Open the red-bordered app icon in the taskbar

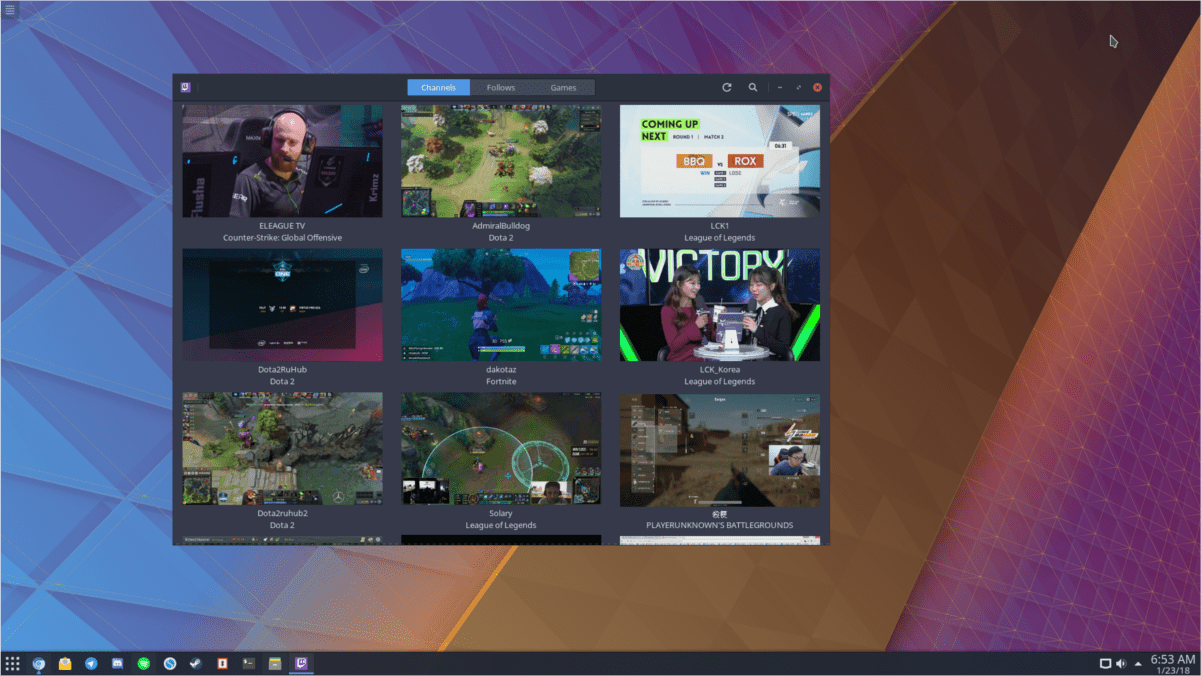point(222,663)
